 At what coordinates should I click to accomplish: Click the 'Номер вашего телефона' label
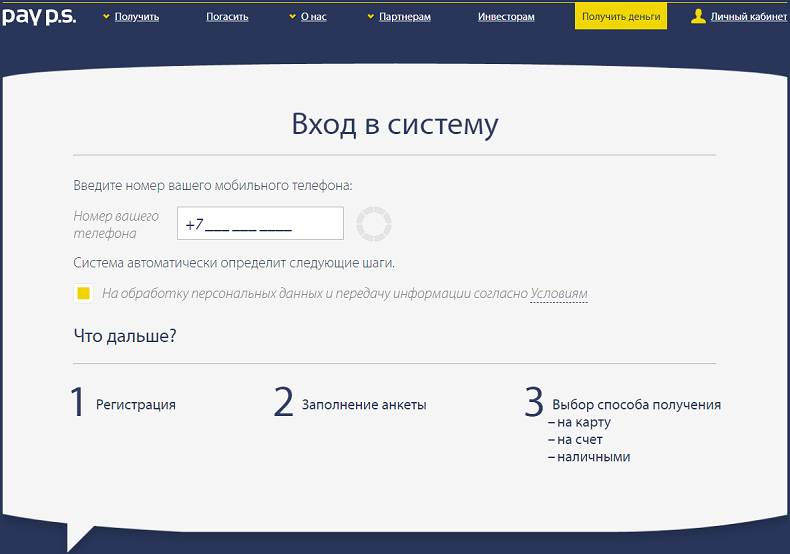point(116,225)
